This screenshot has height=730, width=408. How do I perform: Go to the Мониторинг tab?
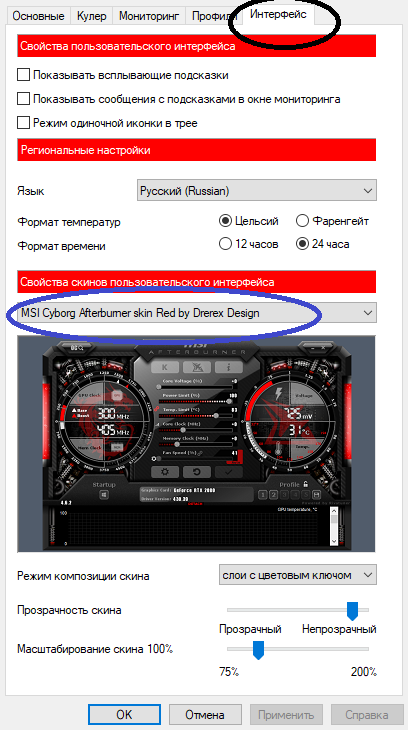[149, 16]
